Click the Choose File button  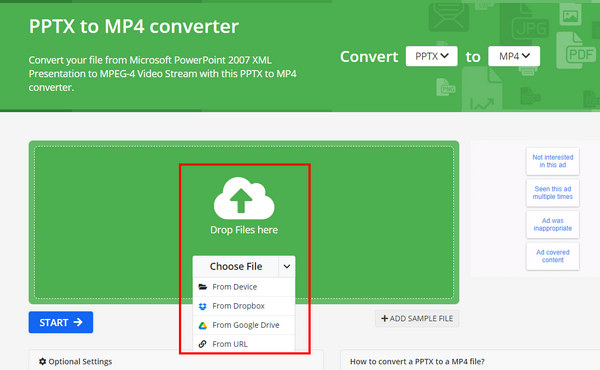236,266
